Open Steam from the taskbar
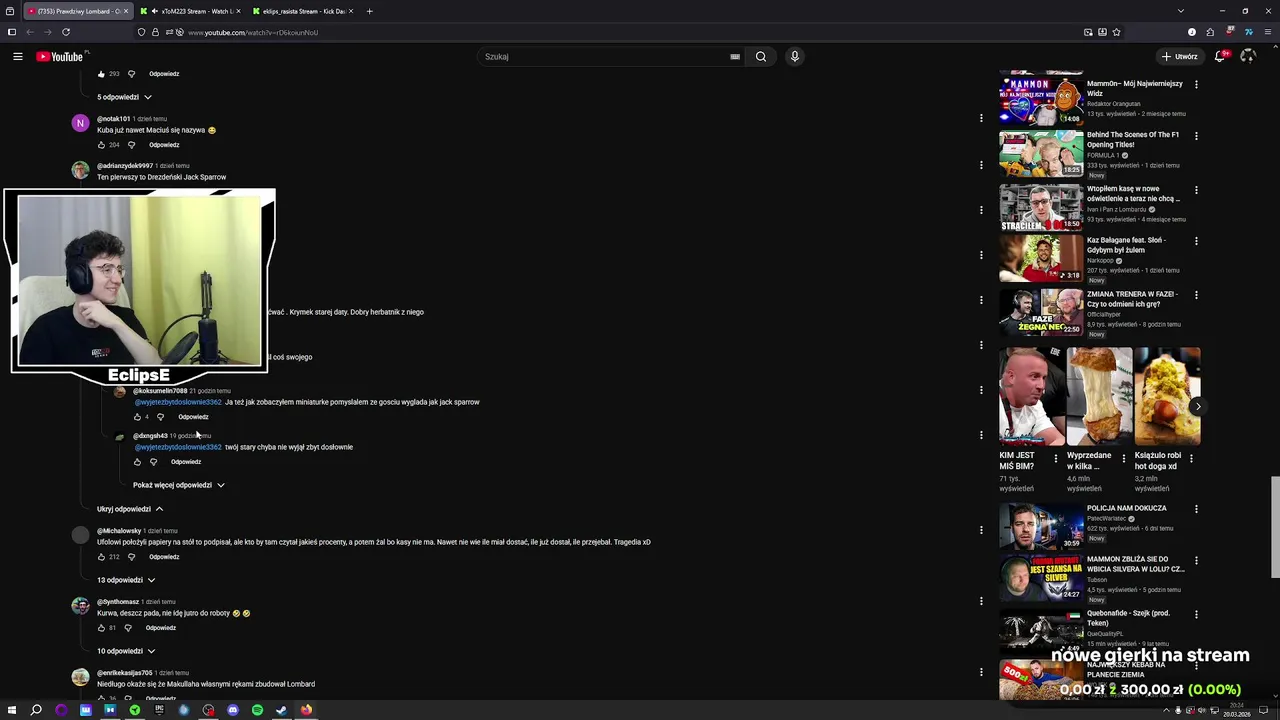Viewport: 1280px width, 720px height. pos(281,710)
